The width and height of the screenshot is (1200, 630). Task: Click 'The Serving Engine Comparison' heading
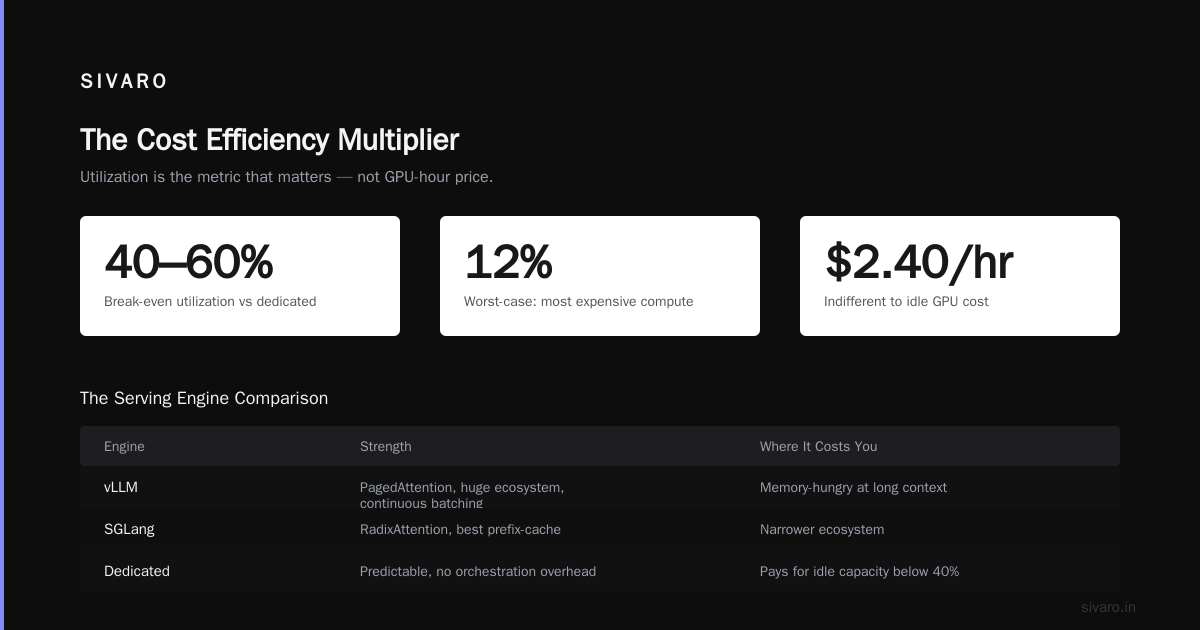204,398
